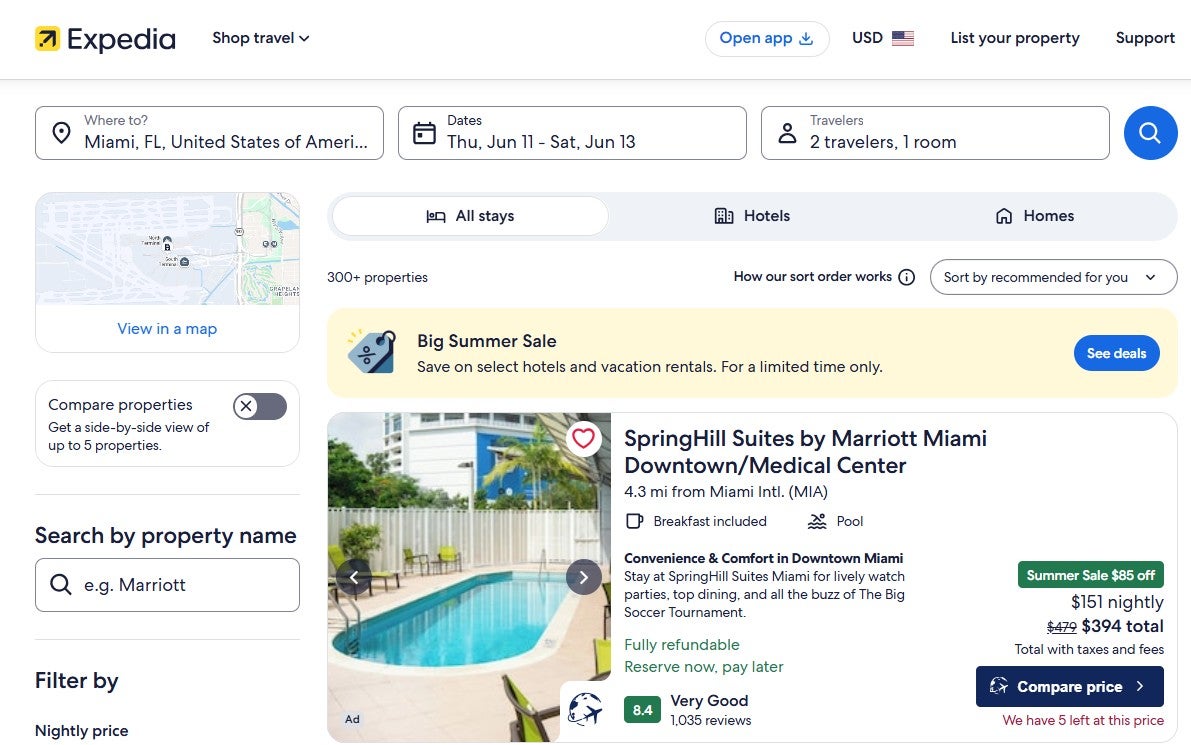Click the house icon on Homes tab
This screenshot has width=1191, height=745.
click(1004, 216)
